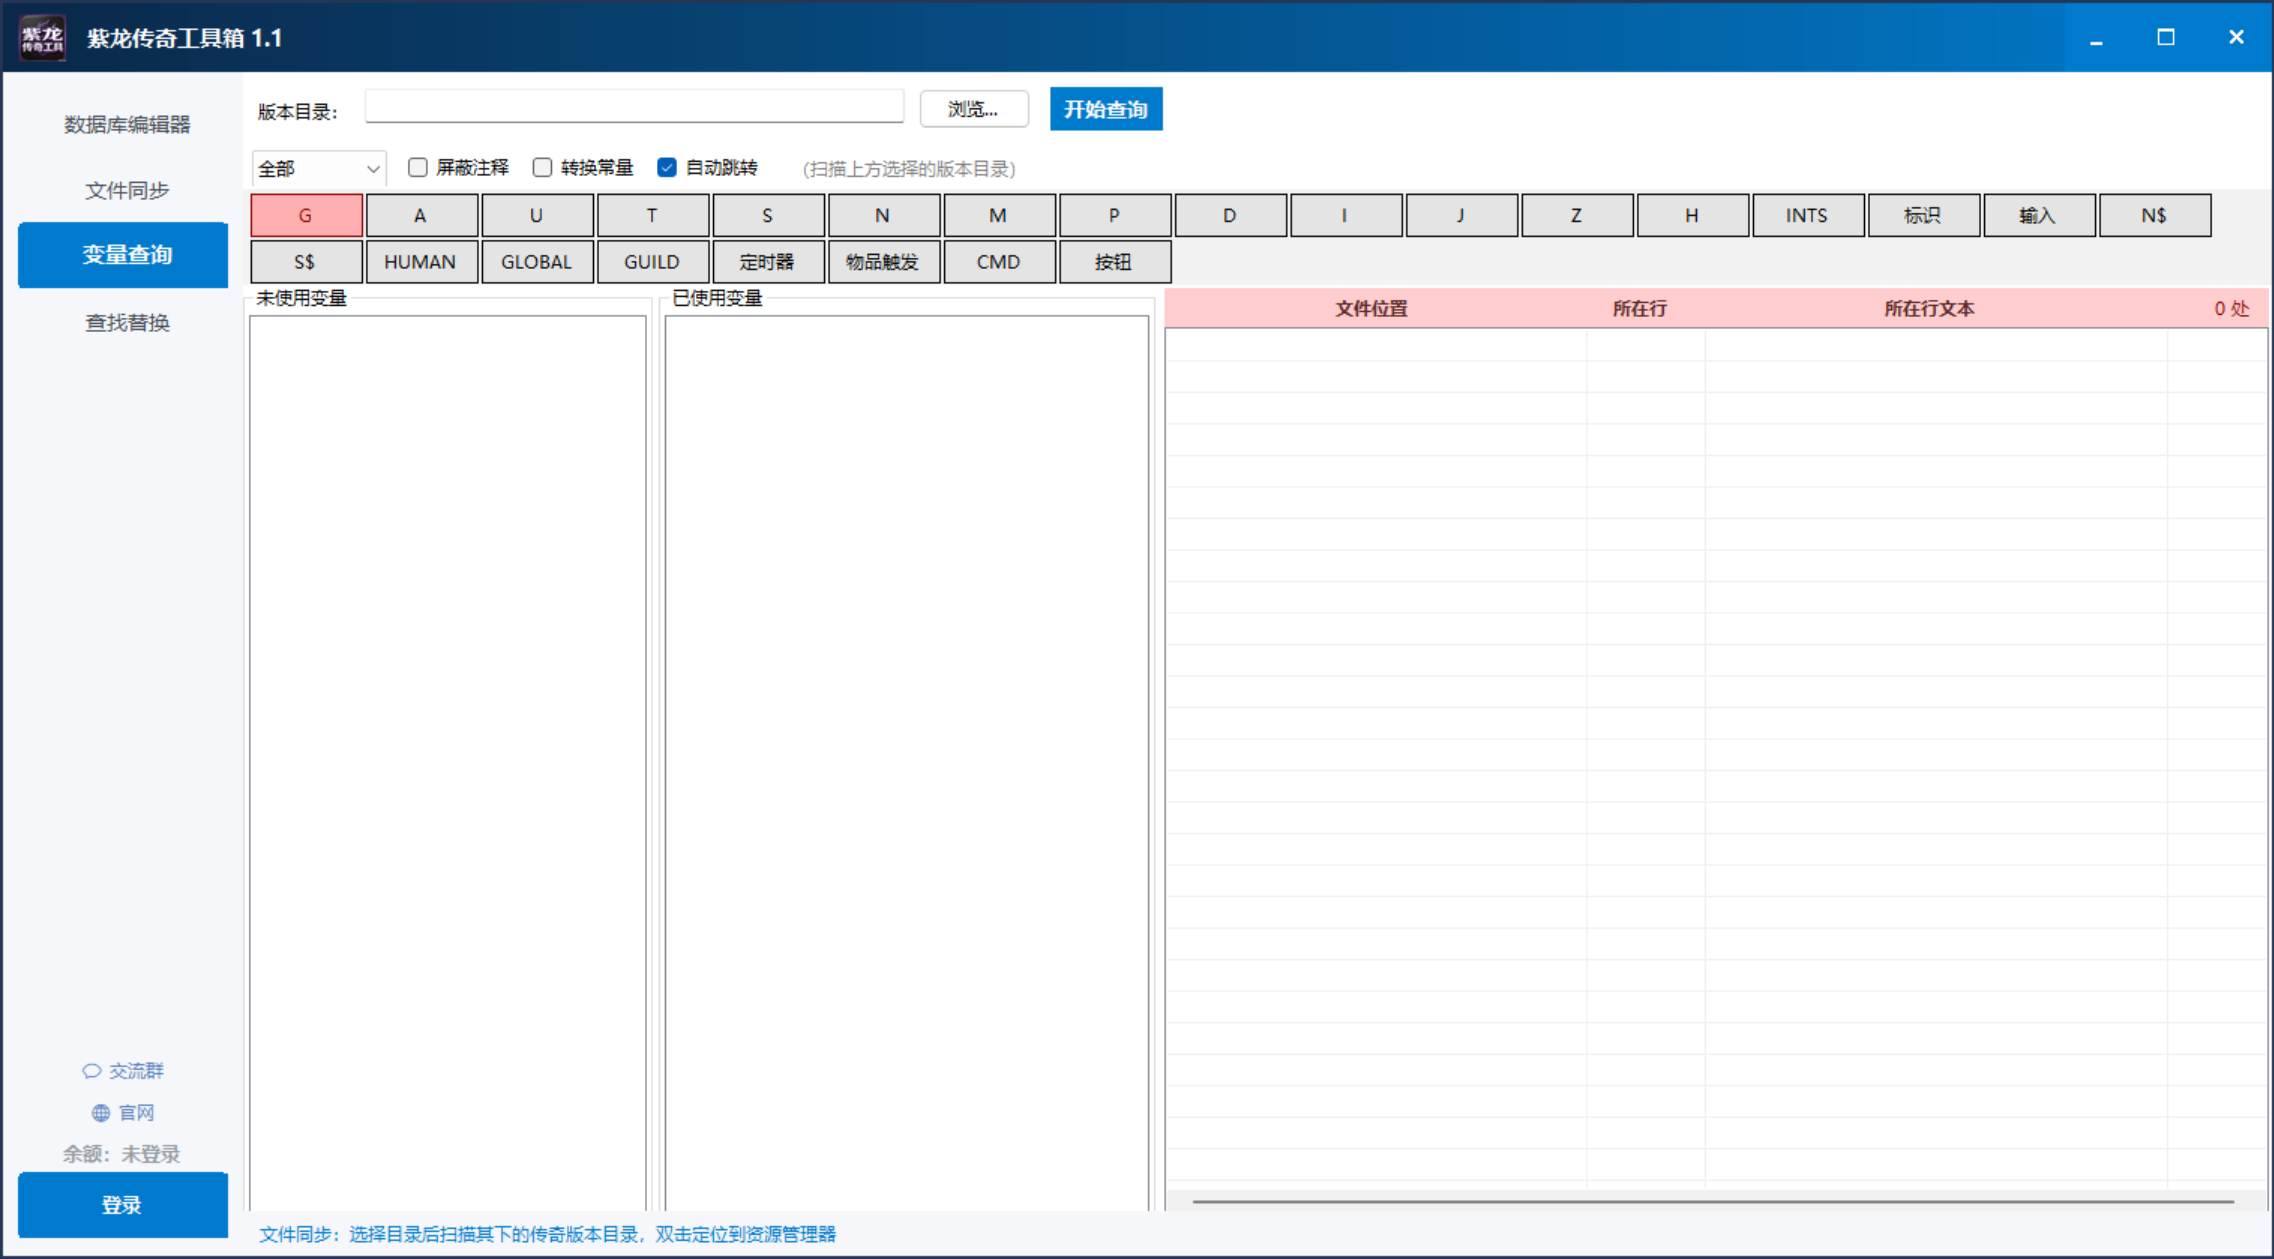Click the 浏览... button
This screenshot has height=1259, width=2274.
click(974, 109)
